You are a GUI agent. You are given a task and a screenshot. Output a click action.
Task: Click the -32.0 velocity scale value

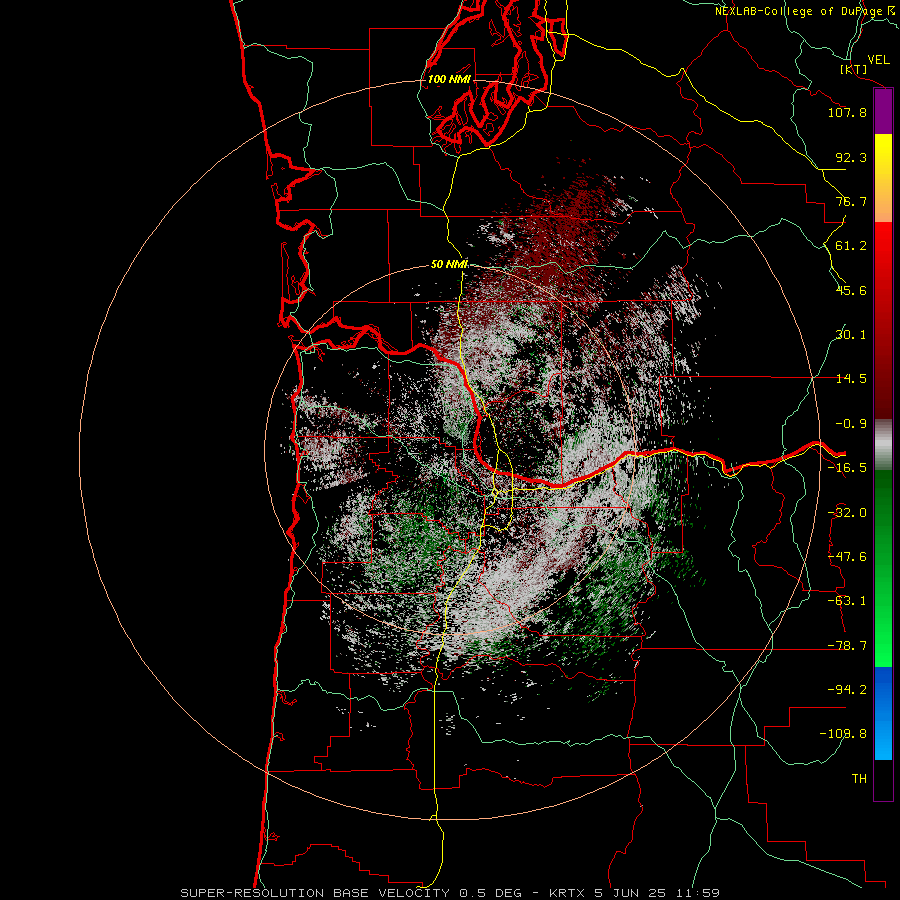point(847,513)
